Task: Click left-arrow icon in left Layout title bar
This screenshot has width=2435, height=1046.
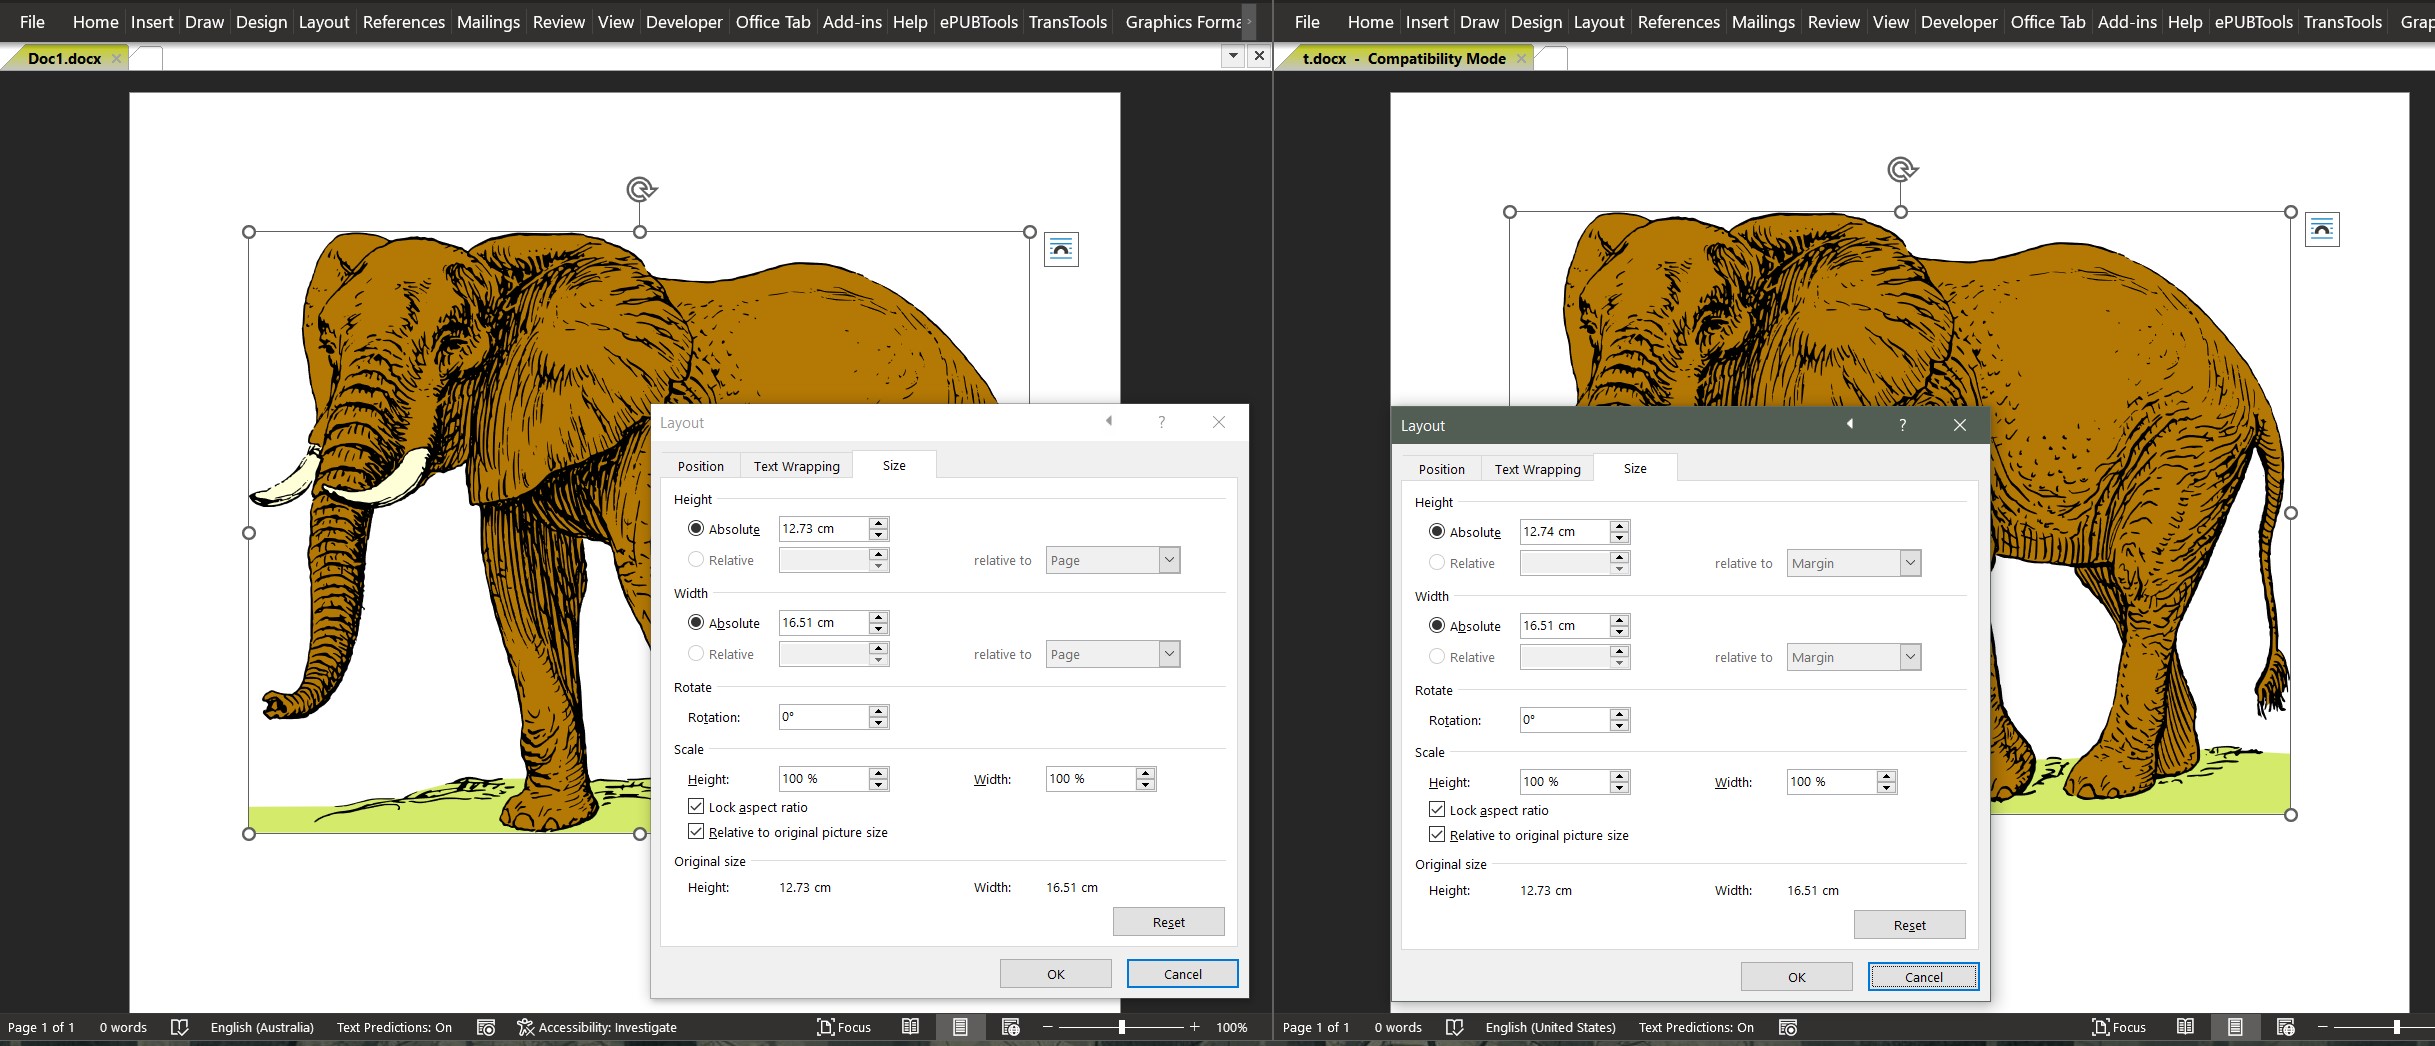Action: (1109, 421)
